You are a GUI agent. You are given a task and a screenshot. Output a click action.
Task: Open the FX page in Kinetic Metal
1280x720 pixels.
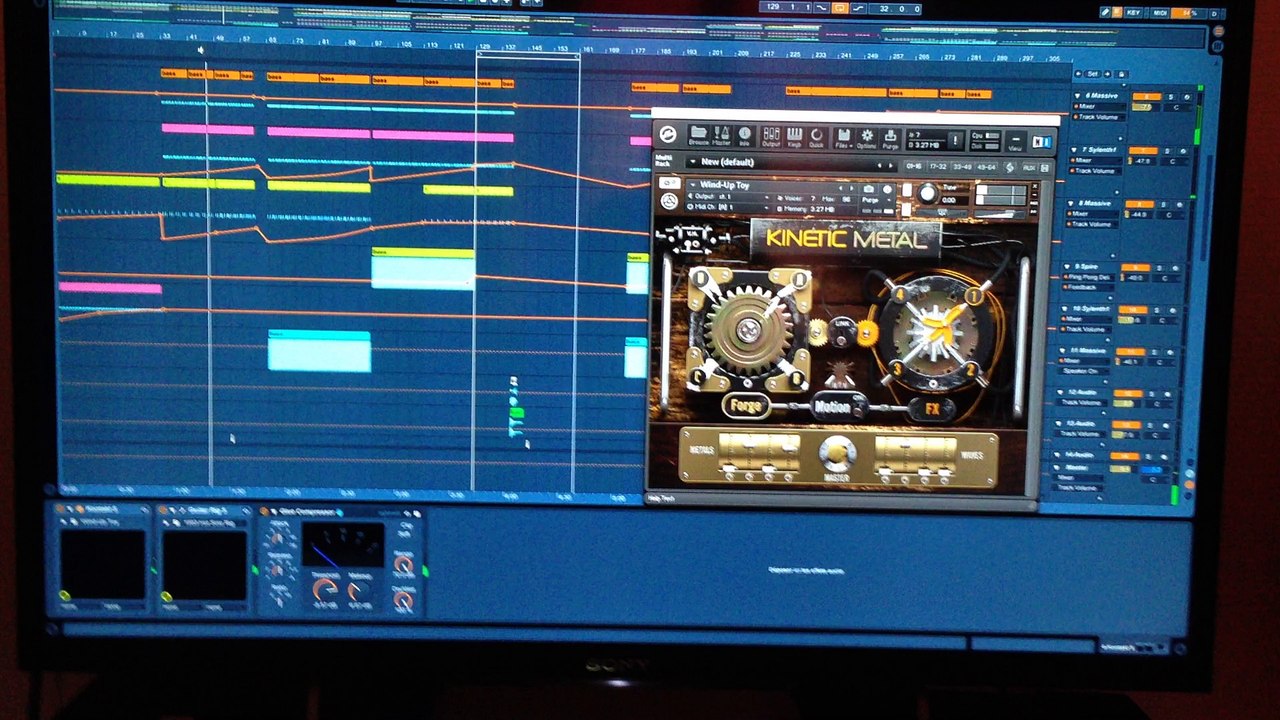coord(932,409)
